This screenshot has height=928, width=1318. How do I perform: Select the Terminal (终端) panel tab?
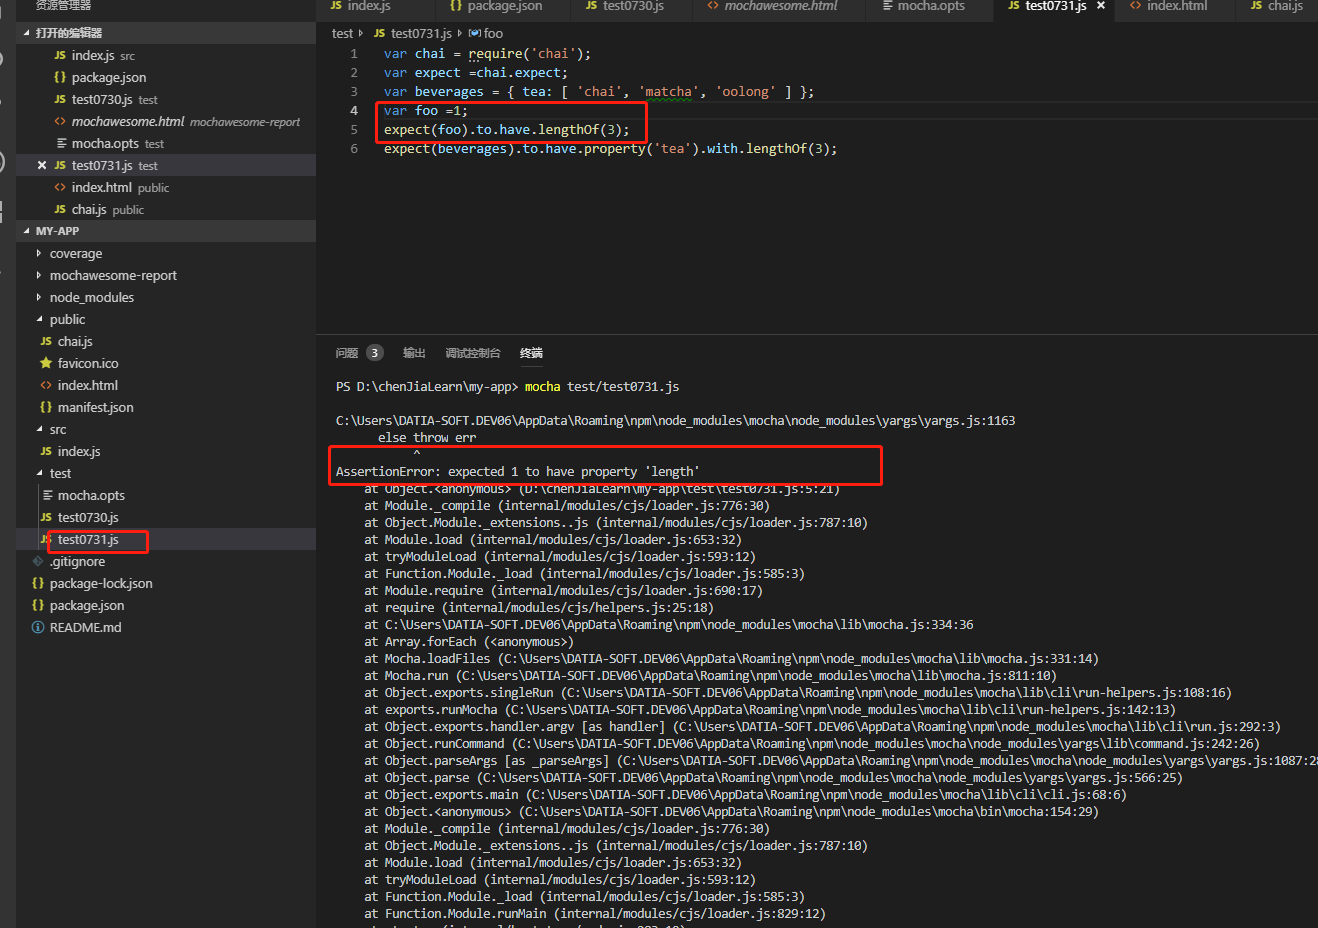pos(531,353)
